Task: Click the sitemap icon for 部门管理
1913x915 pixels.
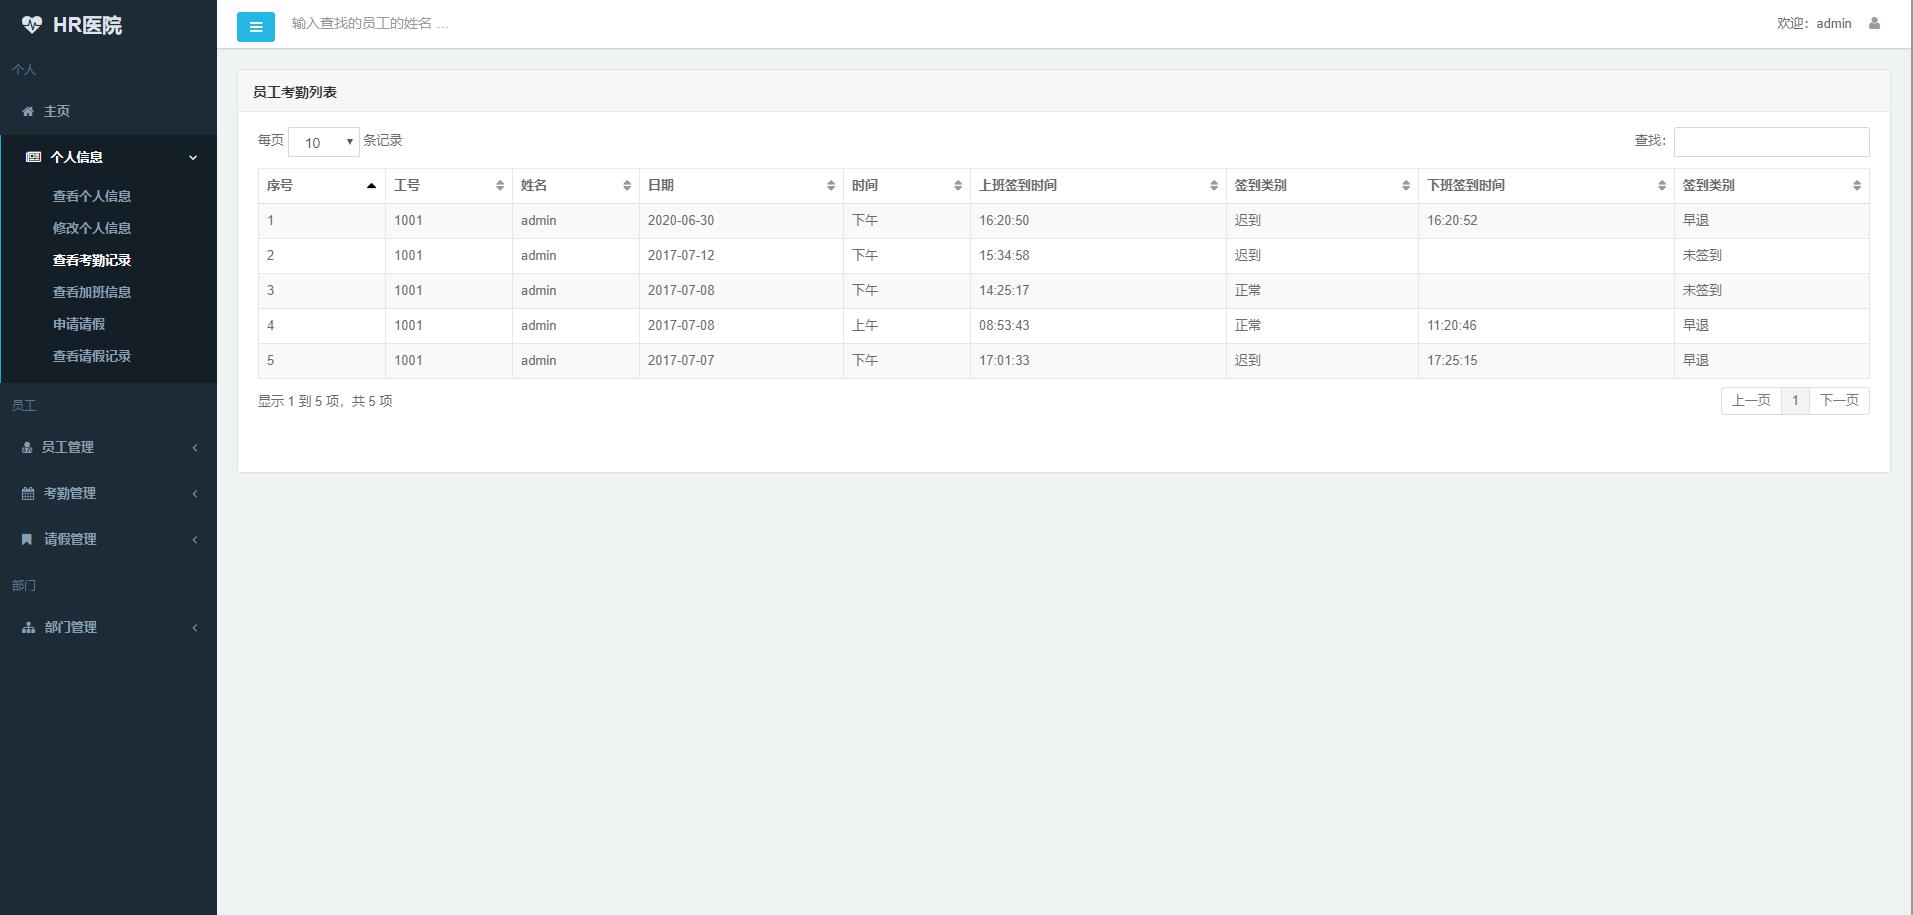Action: (x=28, y=627)
